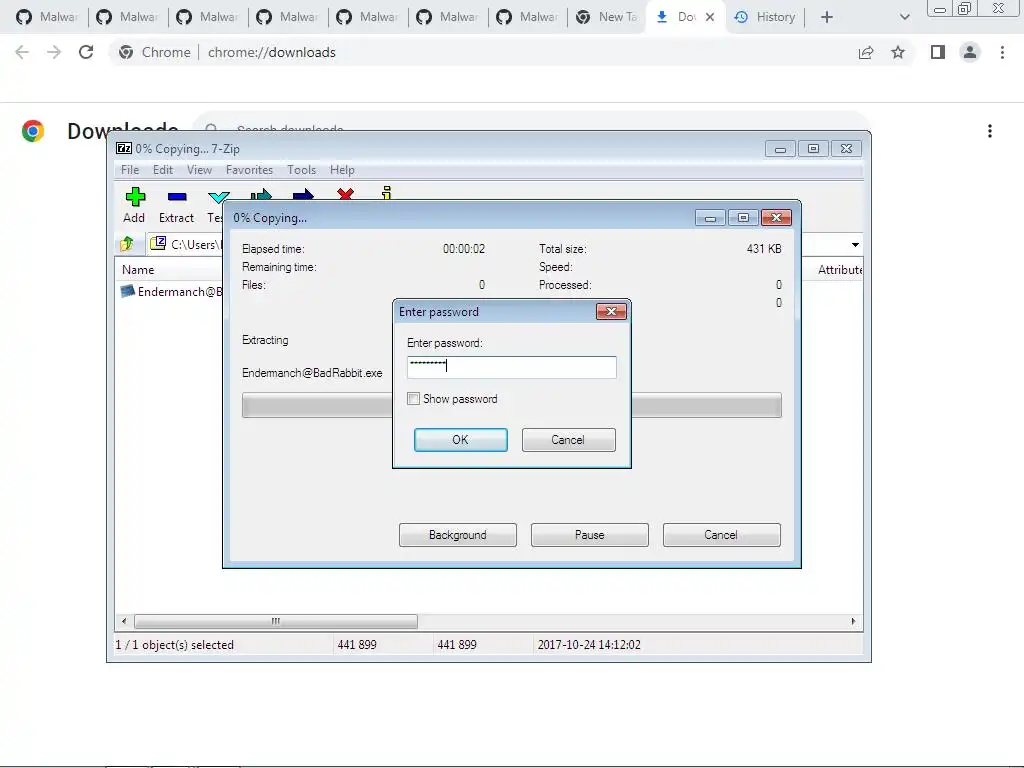Click the 7-Zip address path field
The height and width of the screenshot is (768, 1024).
(x=186, y=244)
